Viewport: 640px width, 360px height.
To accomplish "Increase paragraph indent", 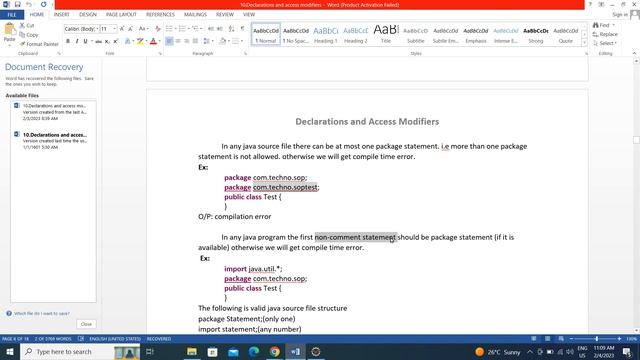I will click(220, 29).
